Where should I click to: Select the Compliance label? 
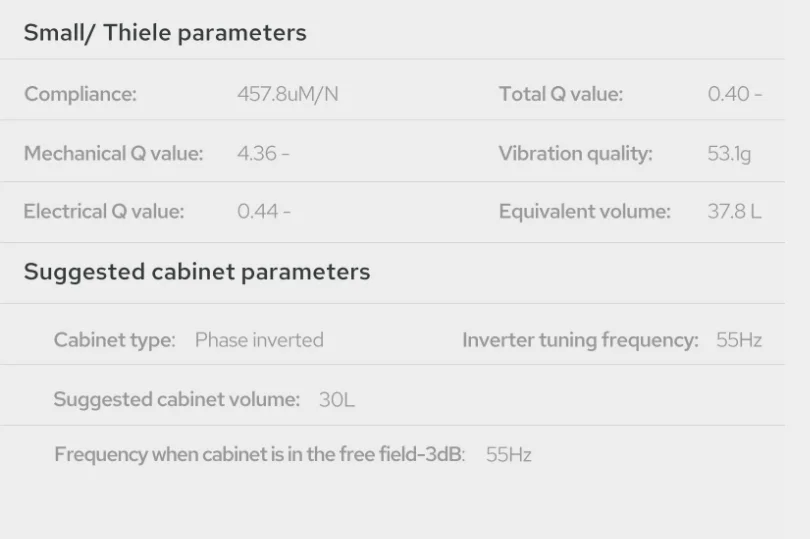(x=80, y=94)
